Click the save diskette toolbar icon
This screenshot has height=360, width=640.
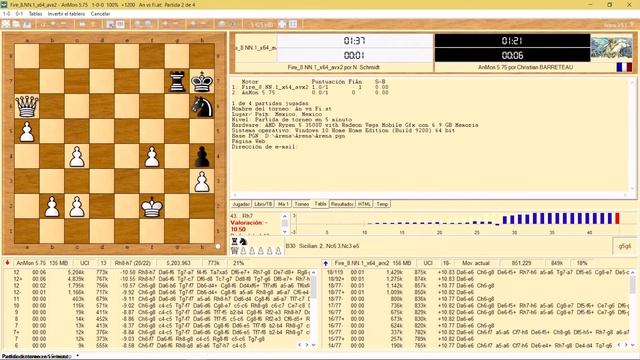coord(27,24)
